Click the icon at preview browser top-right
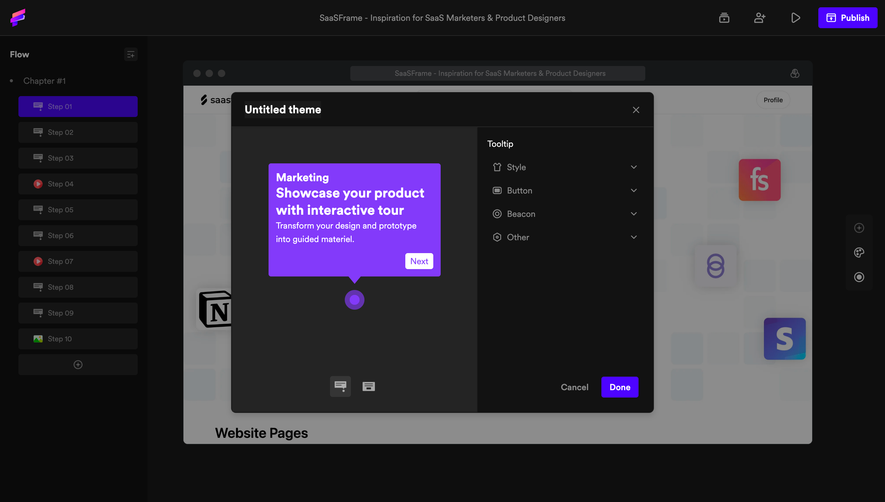 [795, 73]
